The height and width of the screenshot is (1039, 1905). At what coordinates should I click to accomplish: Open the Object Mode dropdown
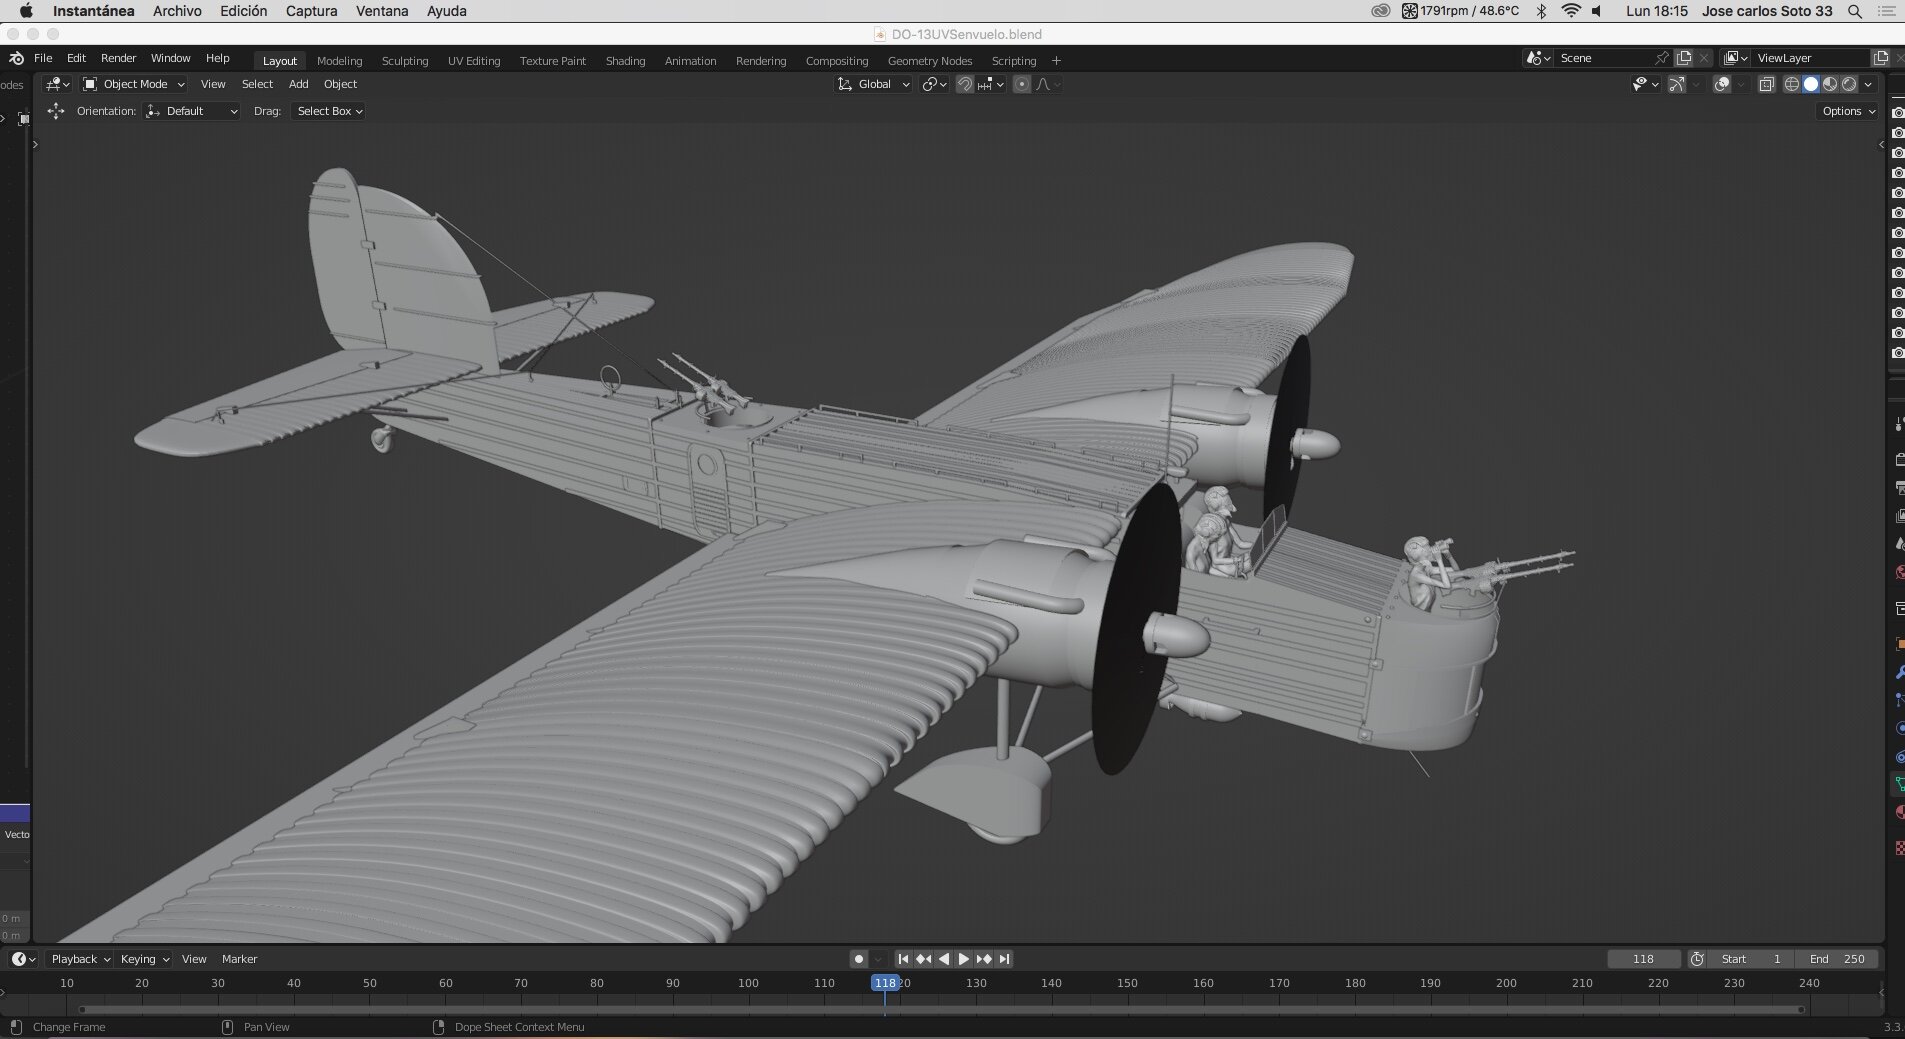point(134,84)
